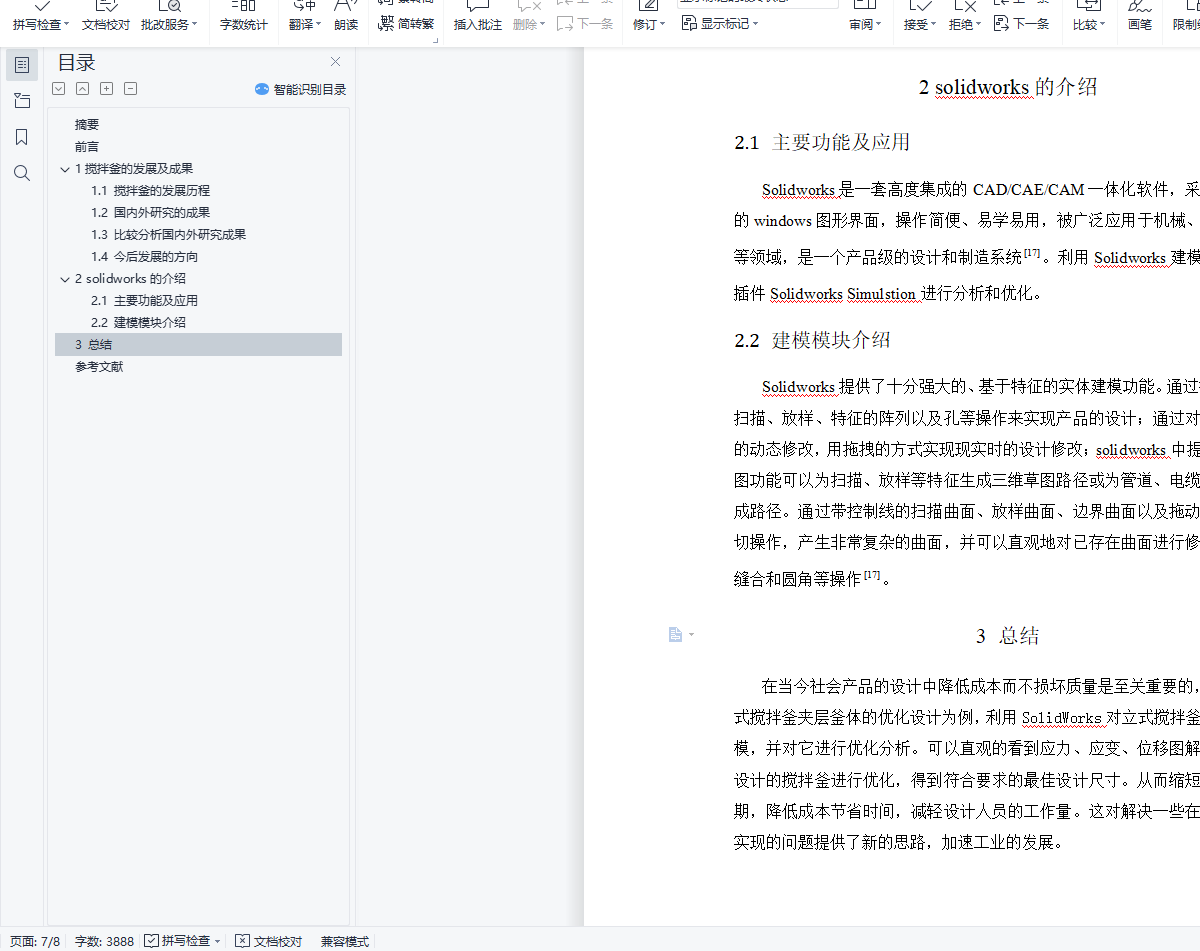1200x951 pixels.
Task: Click 文档校对 in the status bar
Action: pos(268,941)
